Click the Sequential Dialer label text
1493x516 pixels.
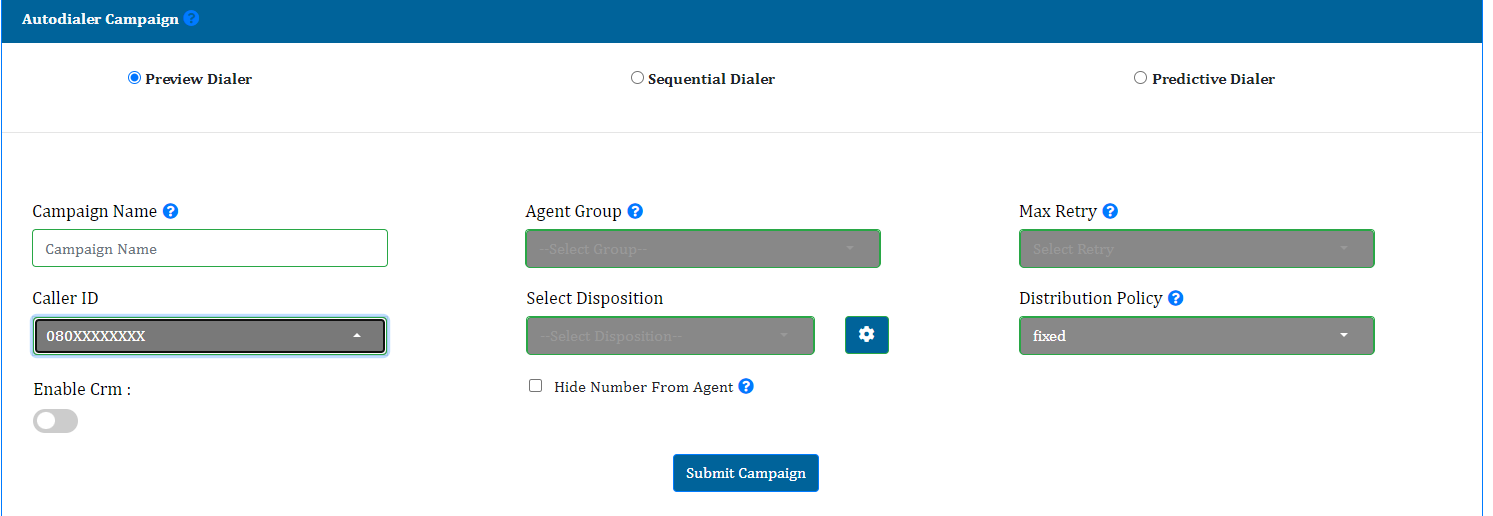tap(711, 79)
